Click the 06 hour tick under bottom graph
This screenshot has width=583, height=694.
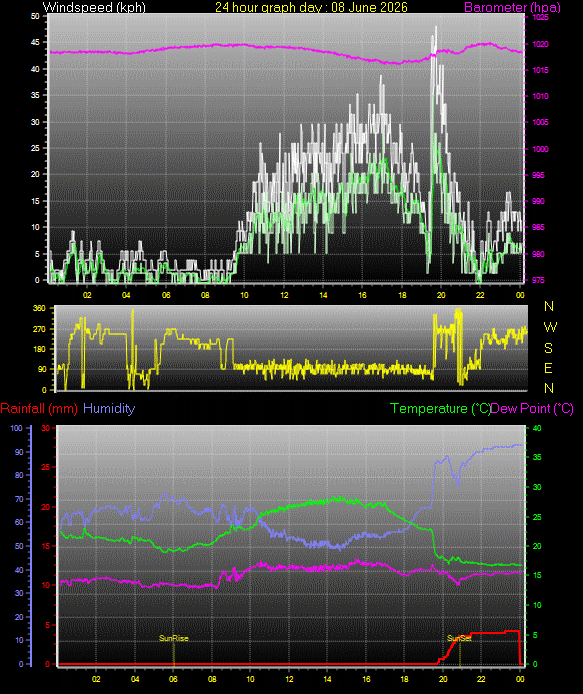tap(173, 679)
